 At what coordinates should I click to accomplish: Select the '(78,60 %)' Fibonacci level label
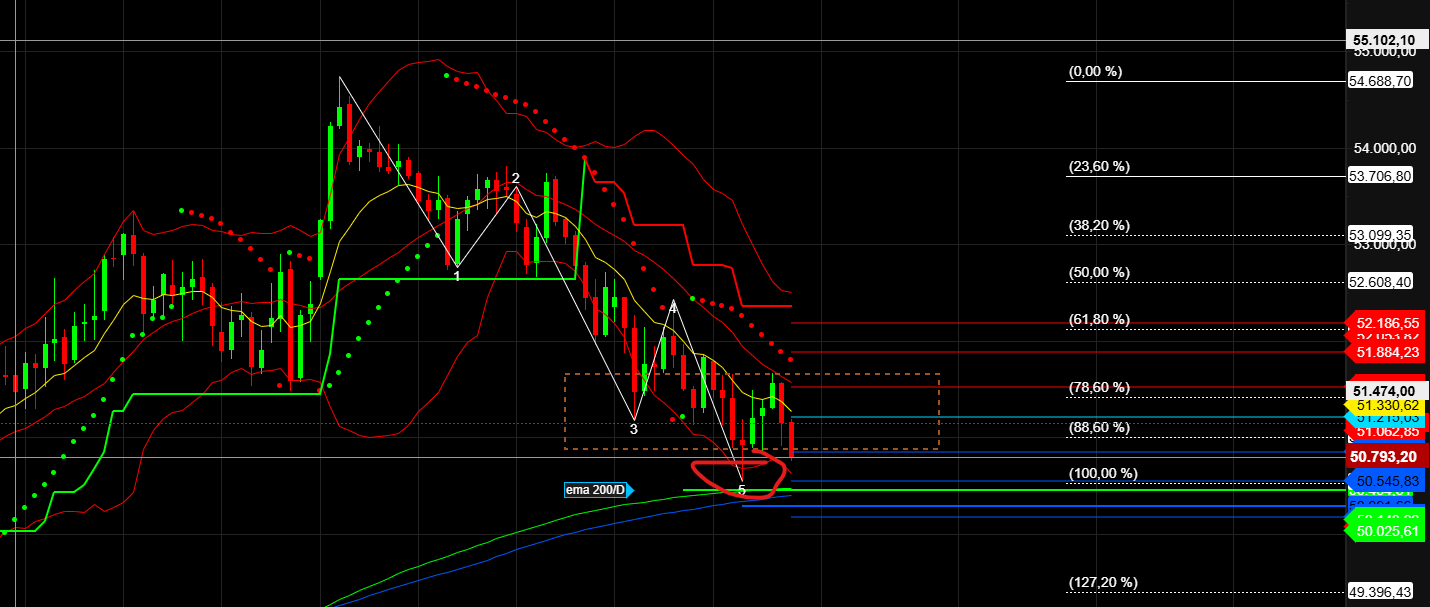[1099, 387]
